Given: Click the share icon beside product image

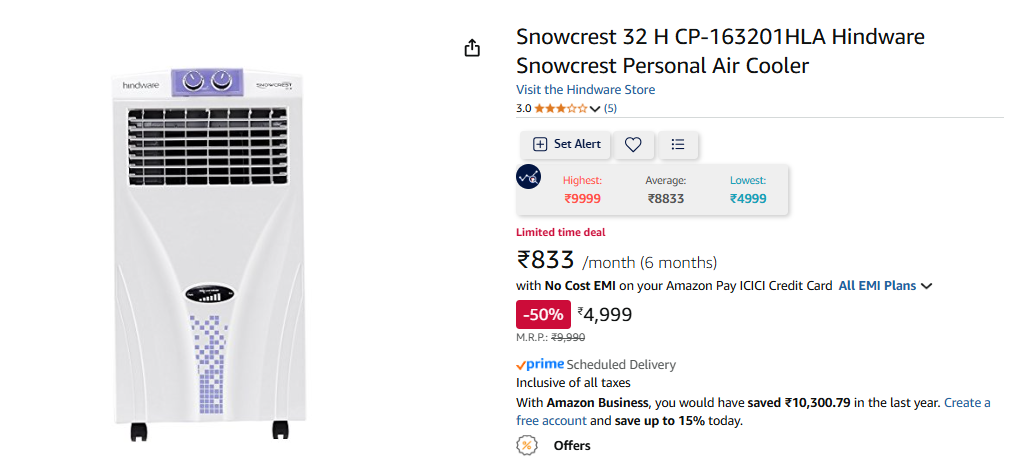Looking at the screenshot, I should point(472,48).
